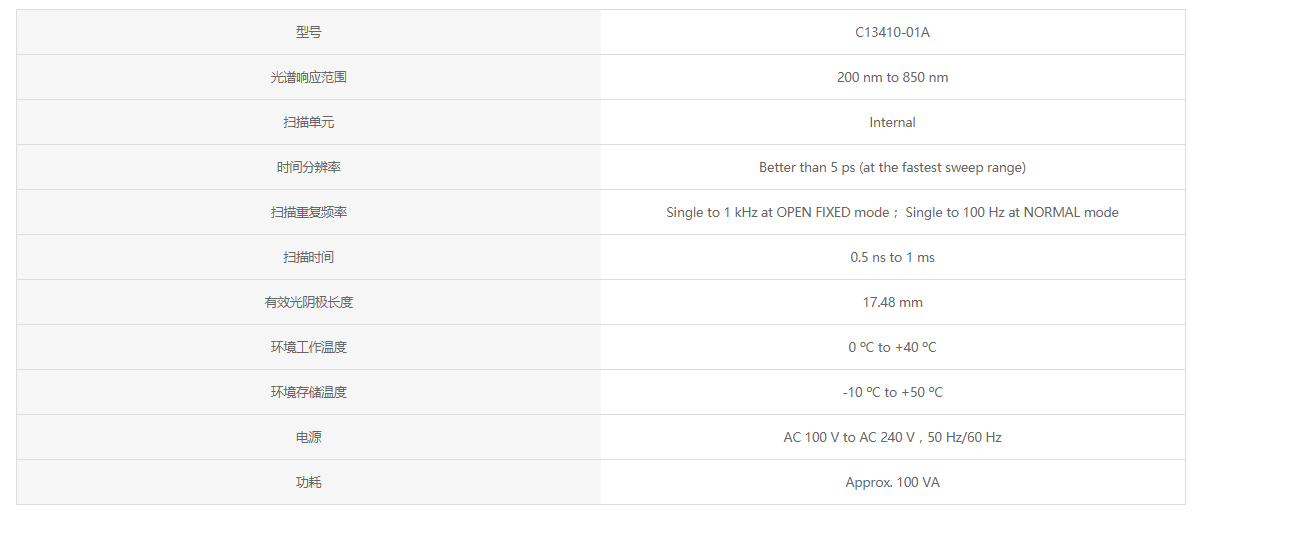Click the 时间分辨率 label

(309, 167)
